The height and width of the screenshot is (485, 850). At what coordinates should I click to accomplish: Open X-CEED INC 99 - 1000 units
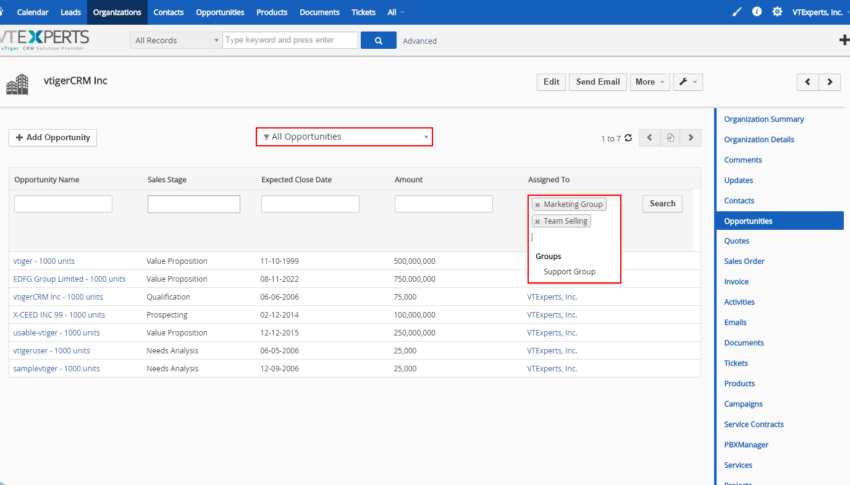[x=59, y=314]
